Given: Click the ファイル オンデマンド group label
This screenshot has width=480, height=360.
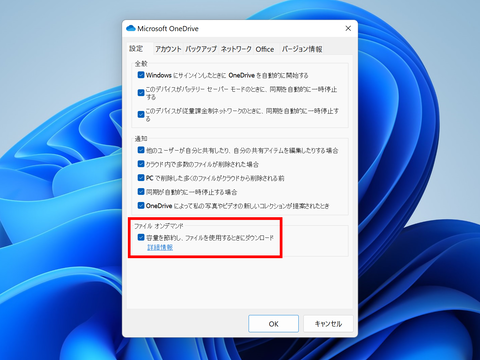Looking at the screenshot, I should (159, 226).
